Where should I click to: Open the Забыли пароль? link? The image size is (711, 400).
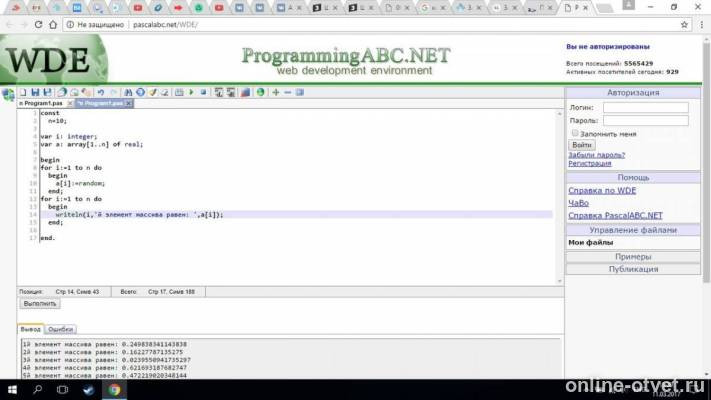(x=596, y=155)
